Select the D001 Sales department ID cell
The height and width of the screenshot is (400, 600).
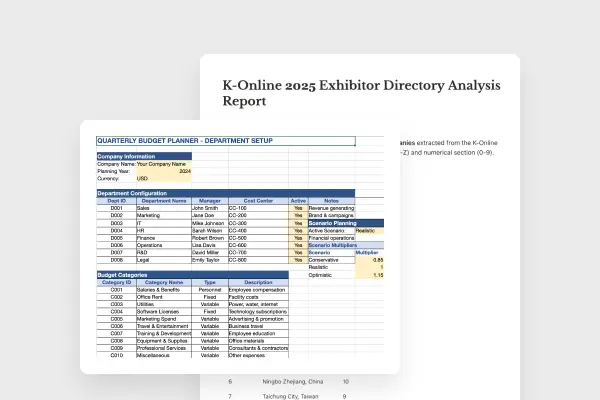116,208
